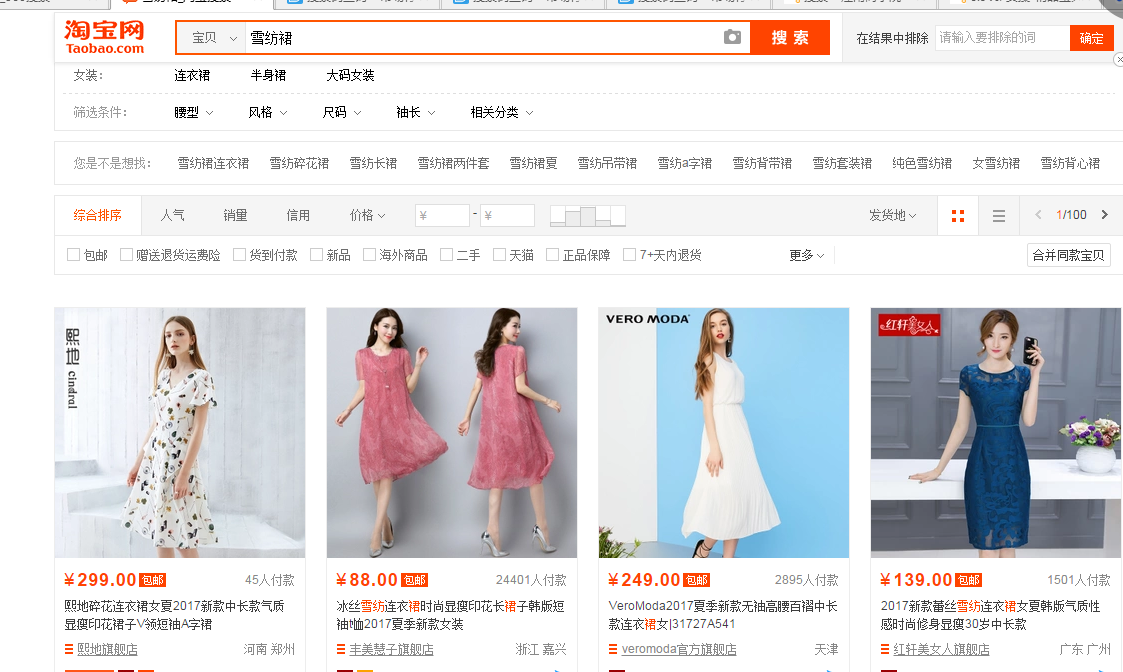The width and height of the screenshot is (1123, 672).
Task: Expand the 腰型 filter dropdown
Action: [x=194, y=113]
